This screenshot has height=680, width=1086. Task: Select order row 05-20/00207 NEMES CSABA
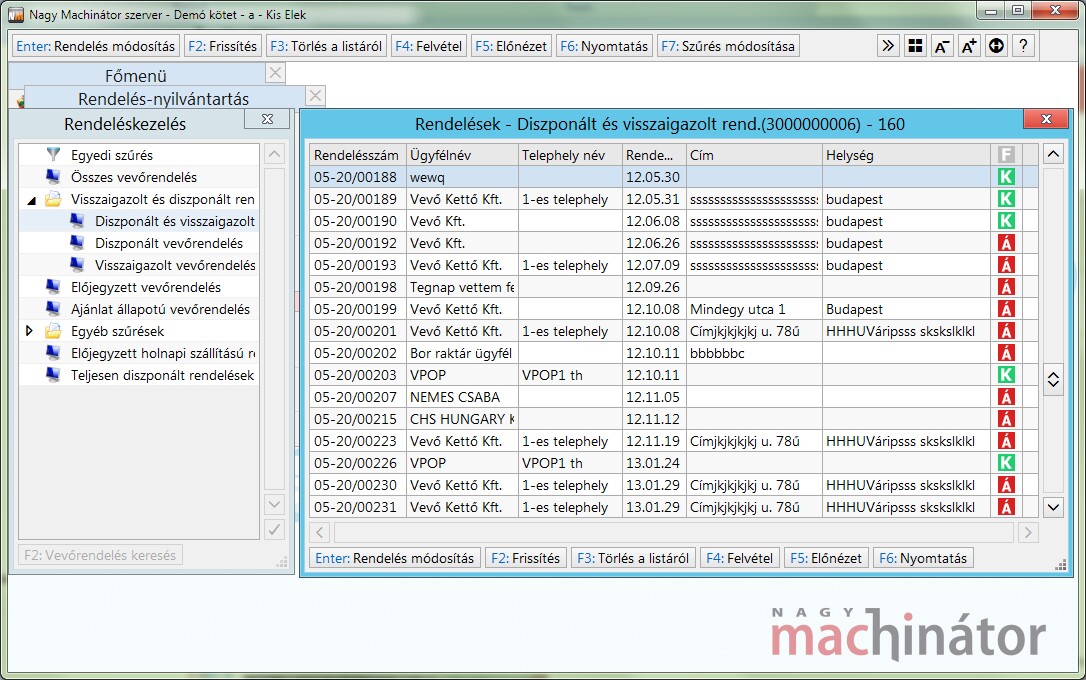[674, 397]
